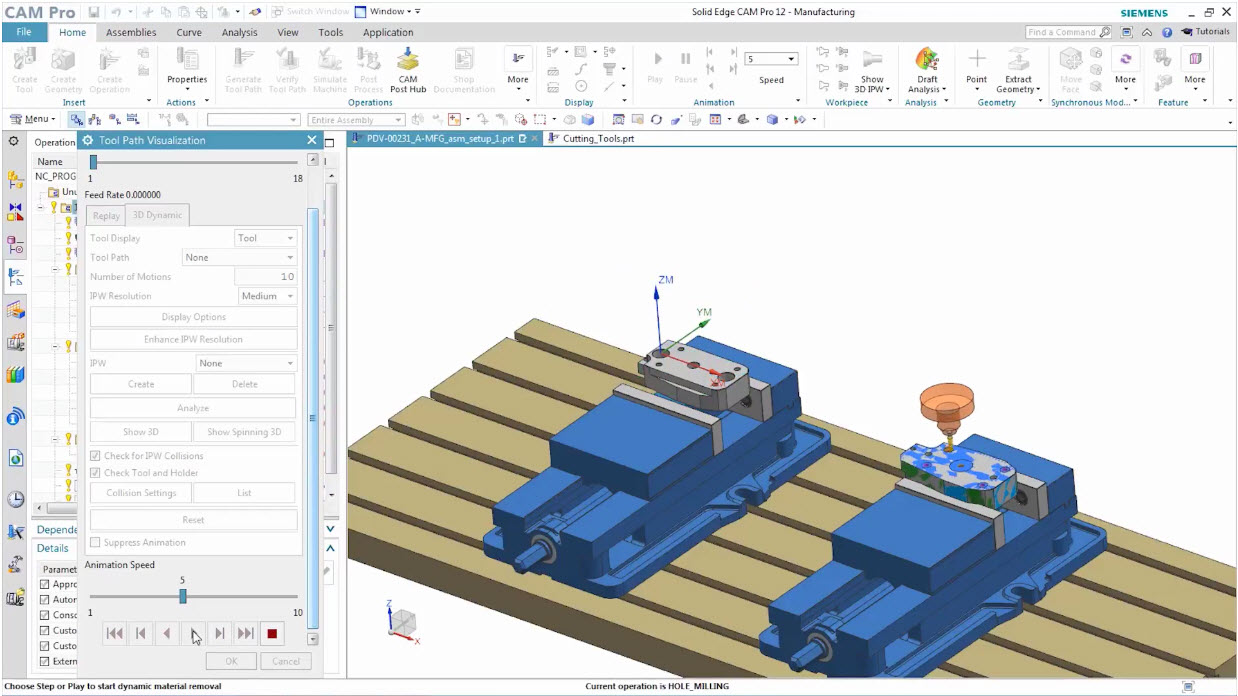Click the Undo icon in quick access toolbar
The width and height of the screenshot is (1238, 696).
(x=116, y=12)
